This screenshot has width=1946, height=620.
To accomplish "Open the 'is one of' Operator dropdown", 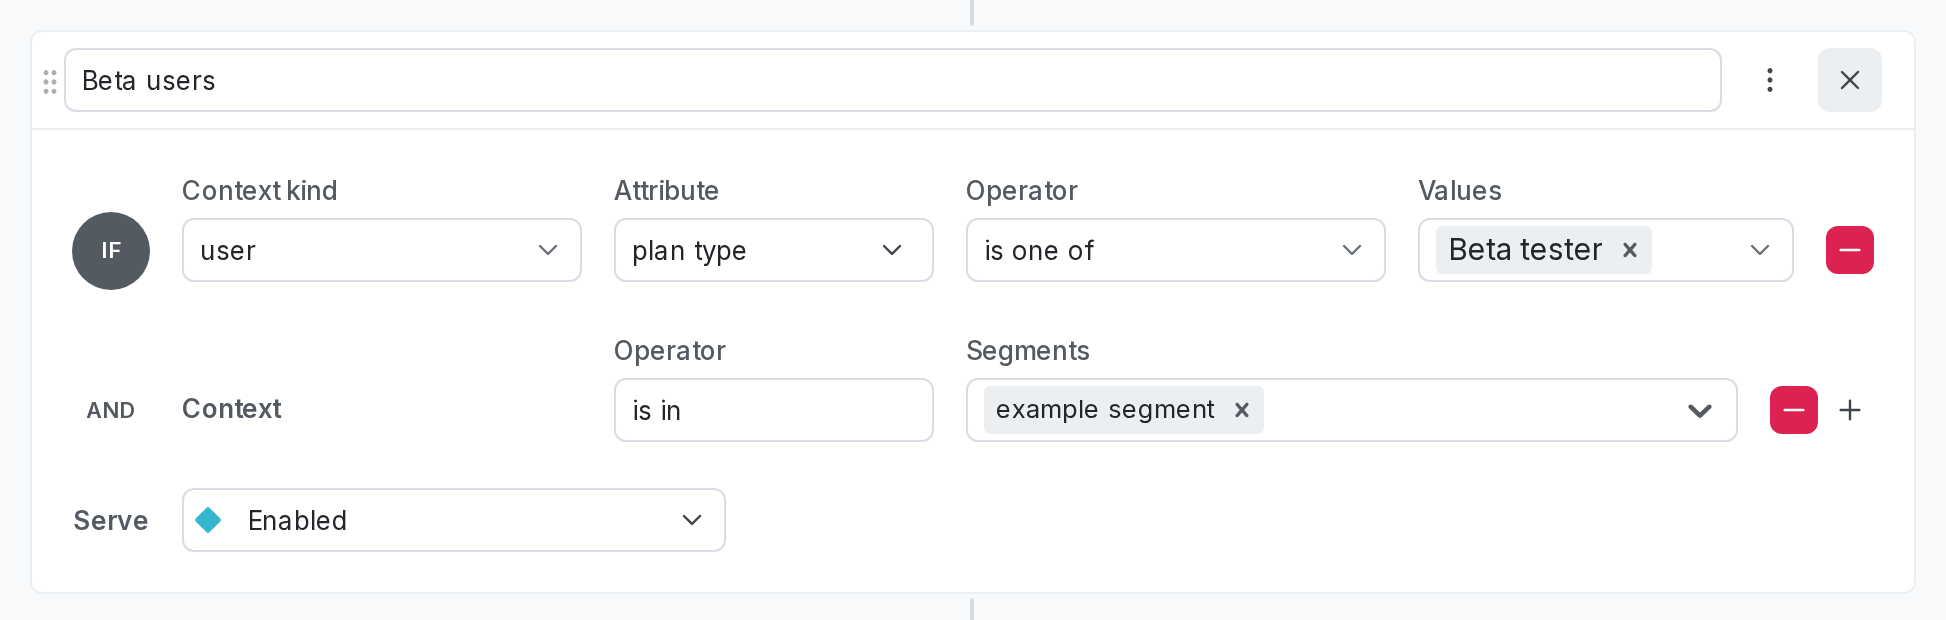I will tap(1176, 250).
